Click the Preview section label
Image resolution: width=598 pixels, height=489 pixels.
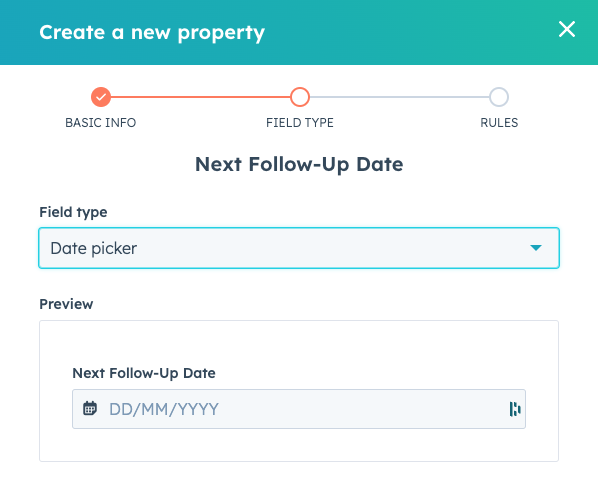tap(66, 304)
